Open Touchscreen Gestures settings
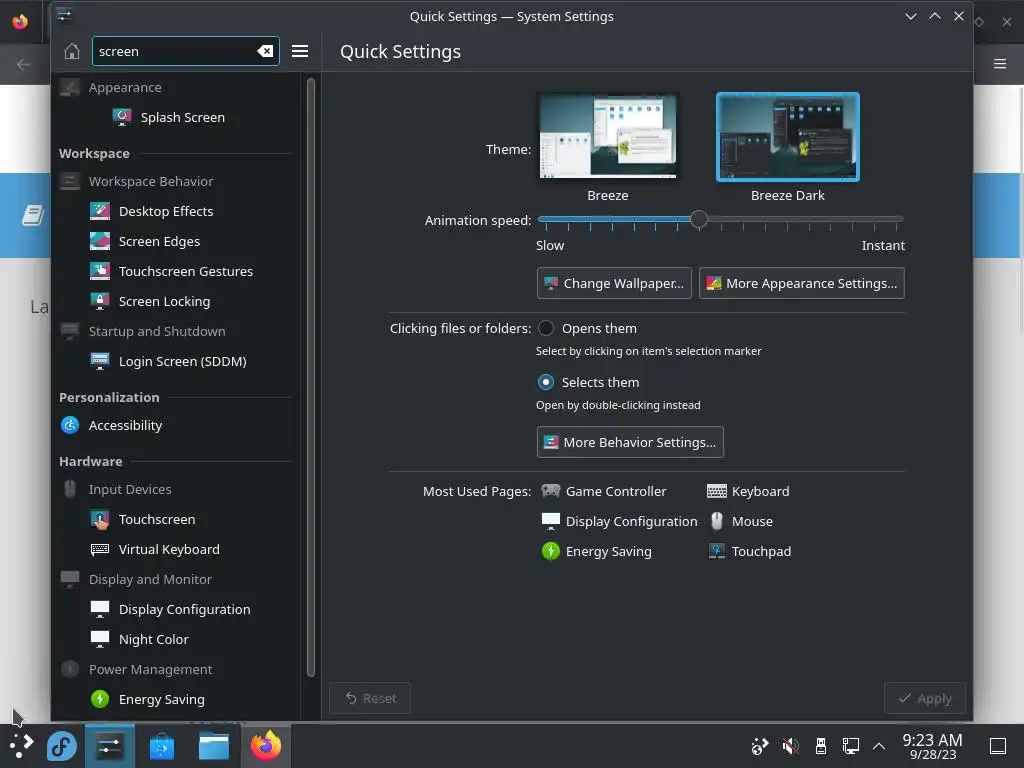This screenshot has height=768, width=1024. (174, 272)
